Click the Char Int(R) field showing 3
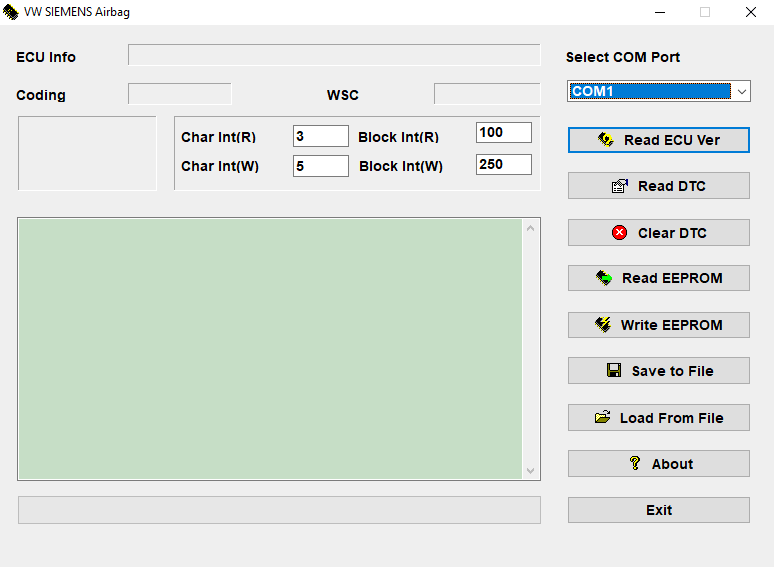The image size is (774, 567). 321,136
